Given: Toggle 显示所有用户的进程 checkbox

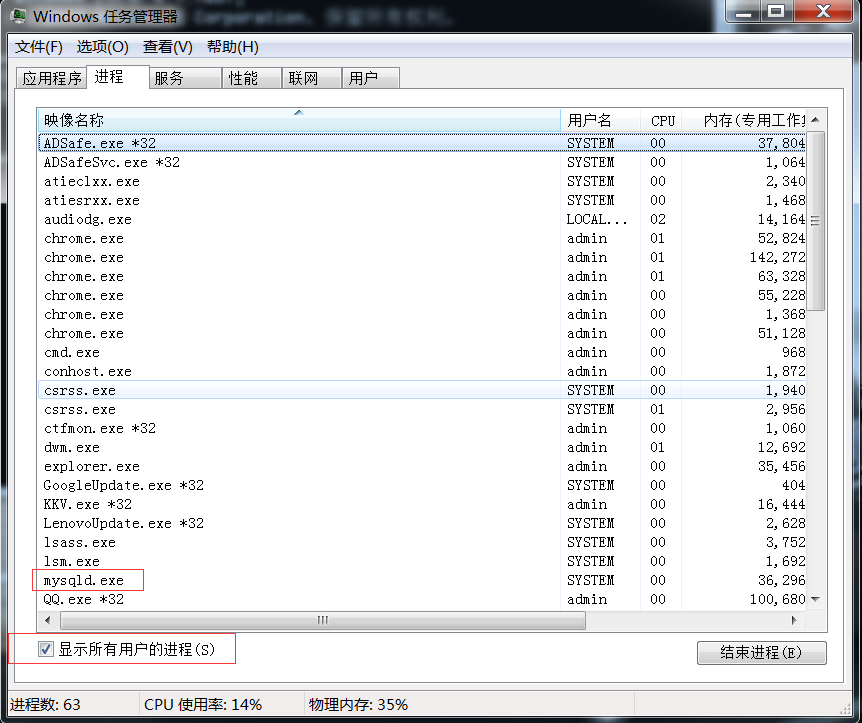Looking at the screenshot, I should coord(45,648).
